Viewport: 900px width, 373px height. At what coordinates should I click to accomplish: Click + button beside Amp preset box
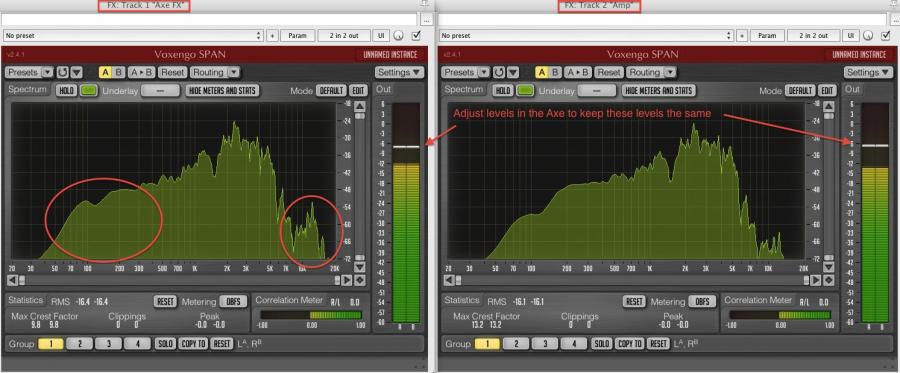point(742,36)
